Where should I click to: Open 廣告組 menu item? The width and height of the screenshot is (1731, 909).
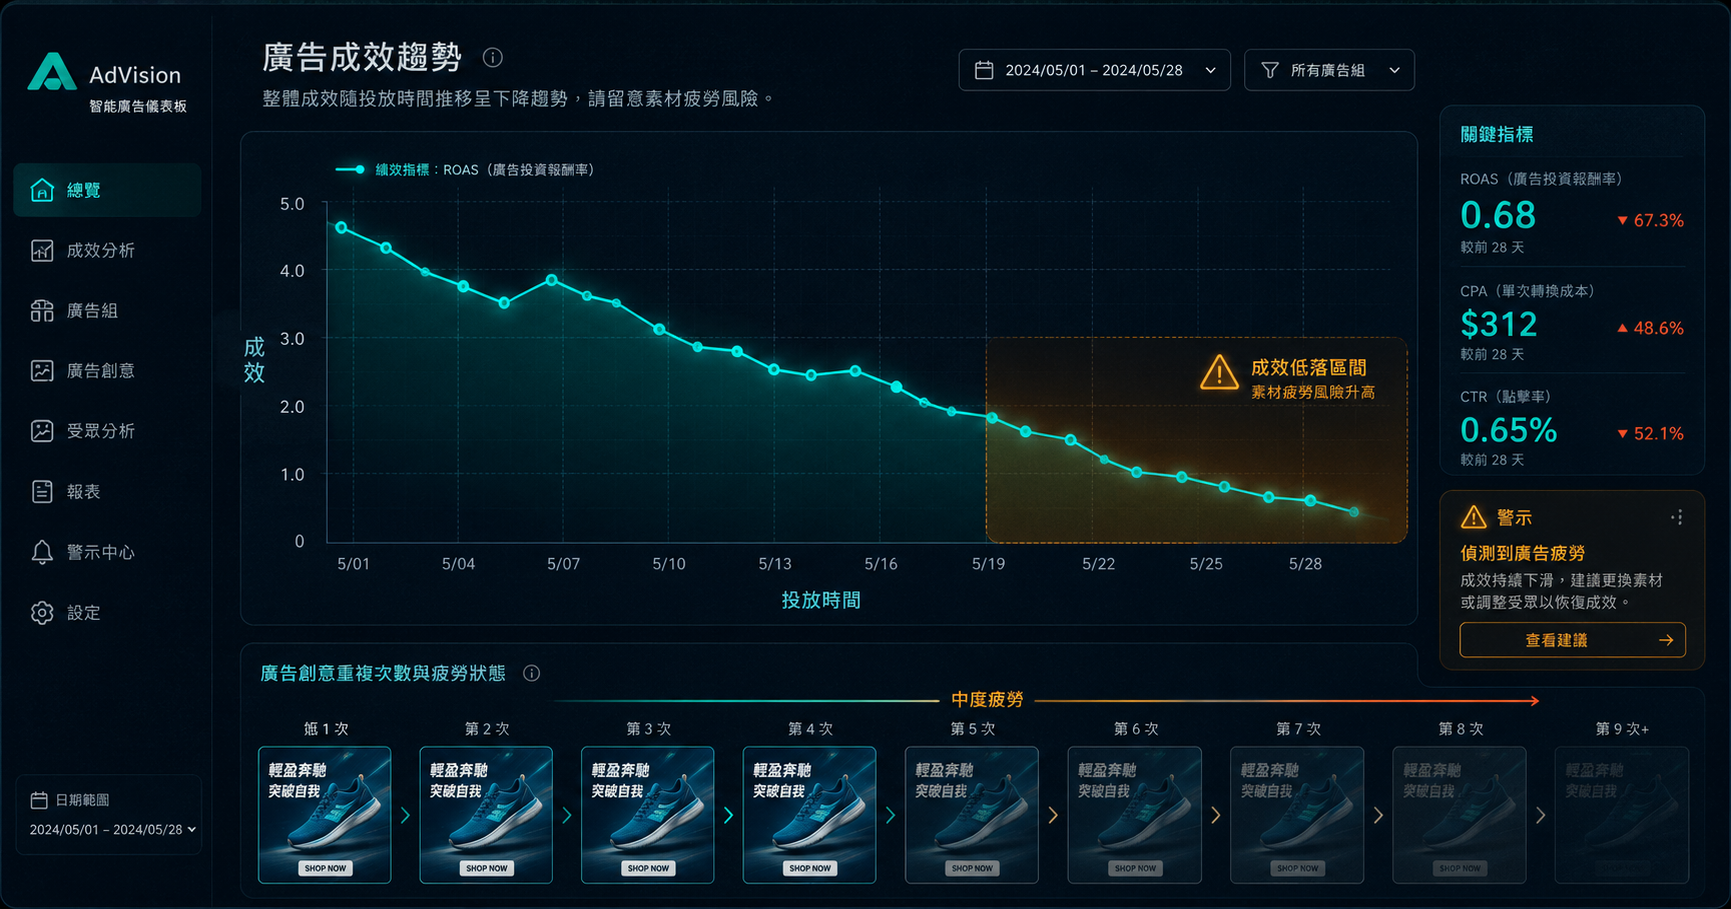107,311
